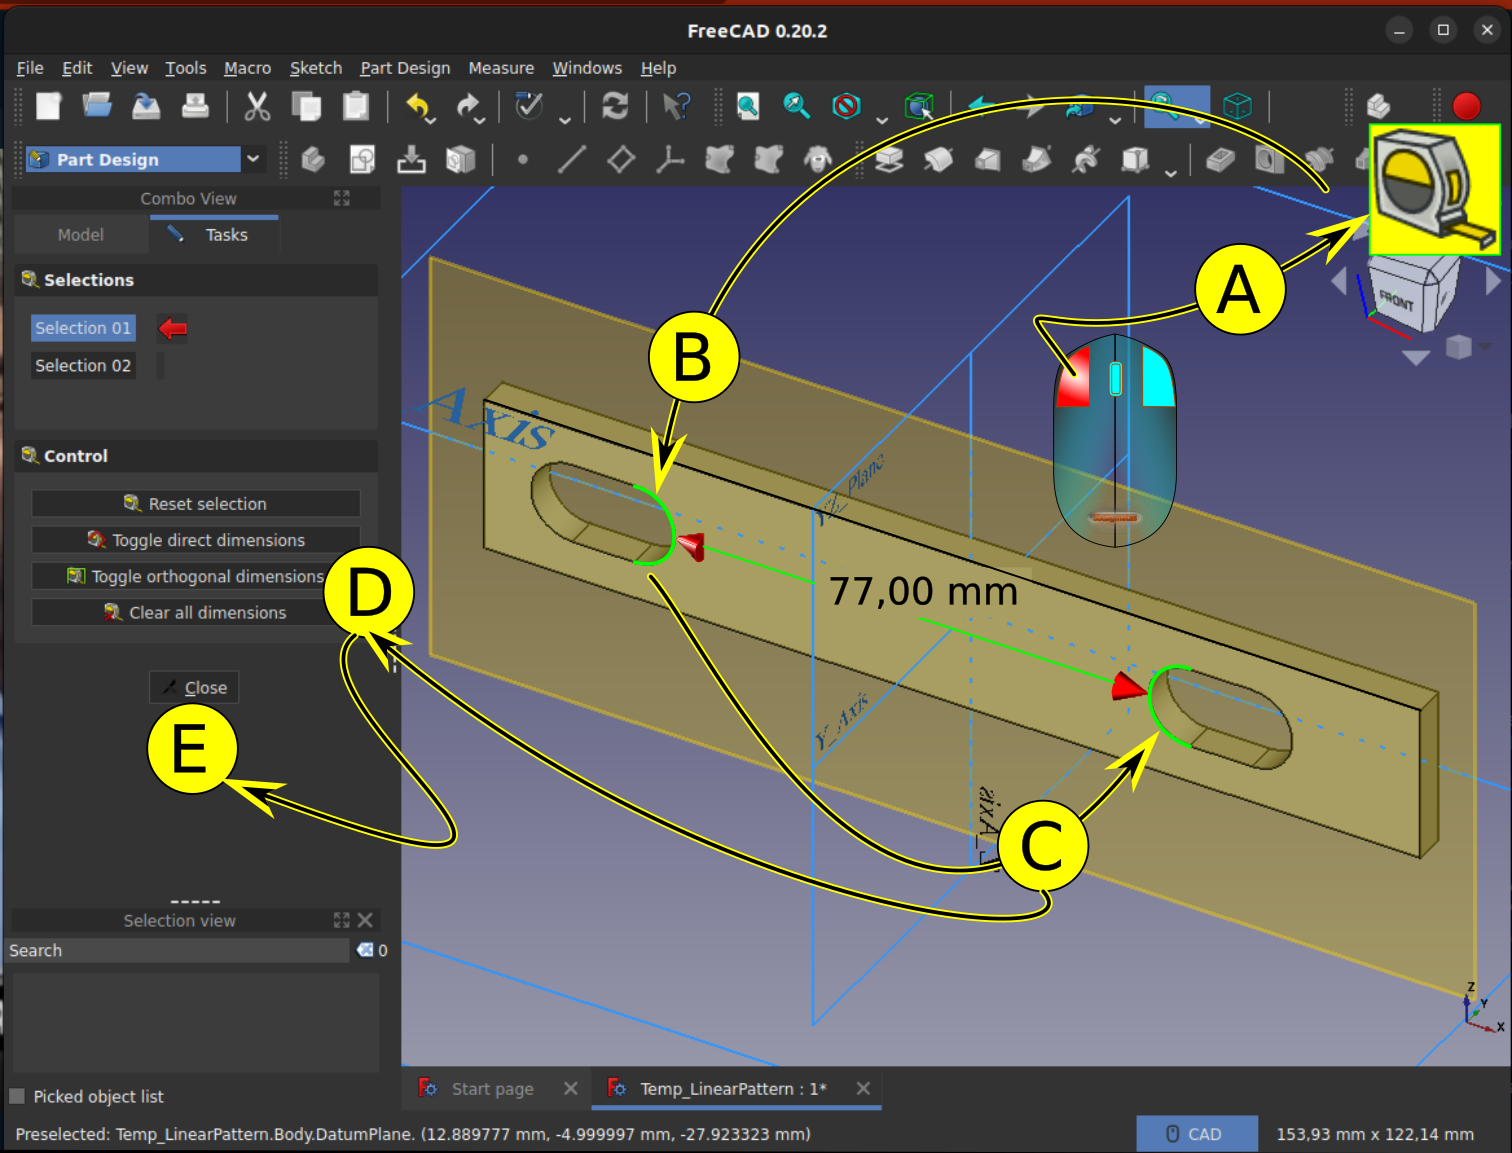Click the FRONT face of navigation cube

click(1397, 299)
